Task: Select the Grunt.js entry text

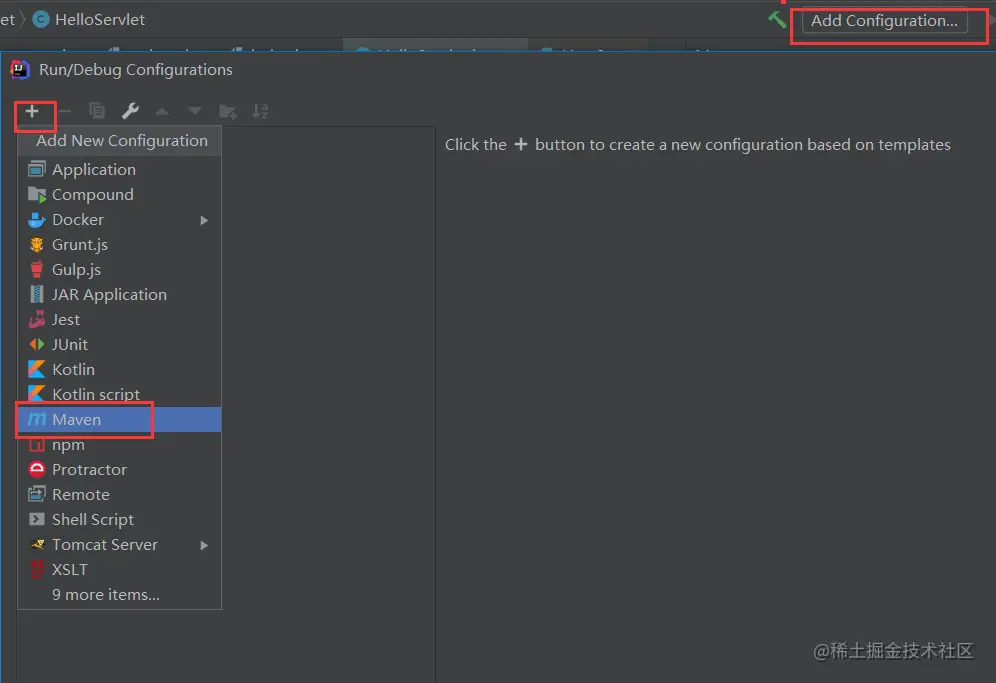Action: tap(80, 245)
